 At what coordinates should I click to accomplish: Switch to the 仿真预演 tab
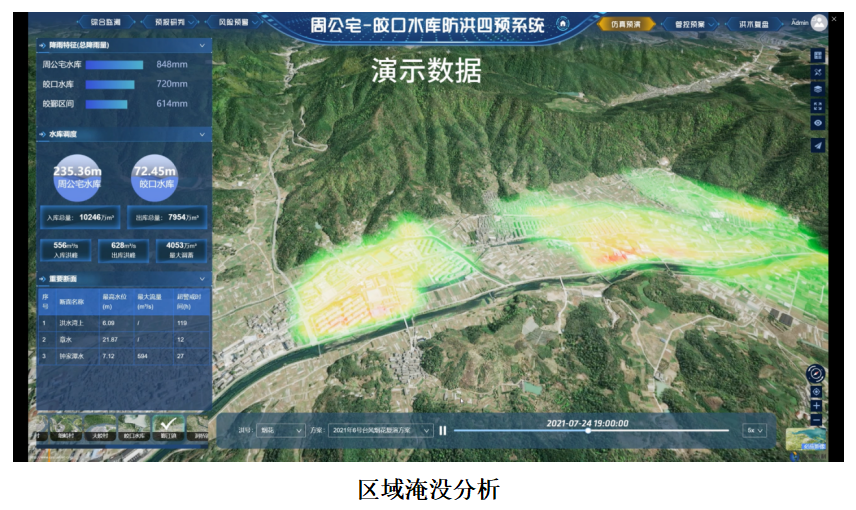[x=620, y=23]
